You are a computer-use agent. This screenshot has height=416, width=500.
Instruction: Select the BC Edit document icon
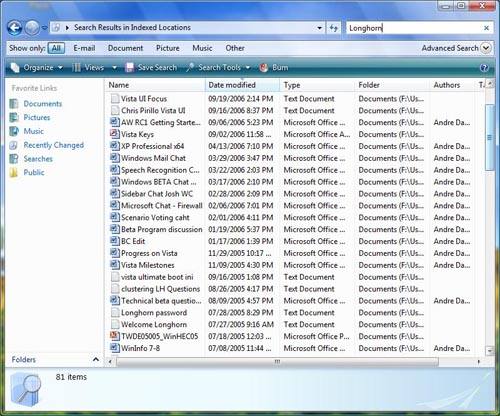coord(115,241)
